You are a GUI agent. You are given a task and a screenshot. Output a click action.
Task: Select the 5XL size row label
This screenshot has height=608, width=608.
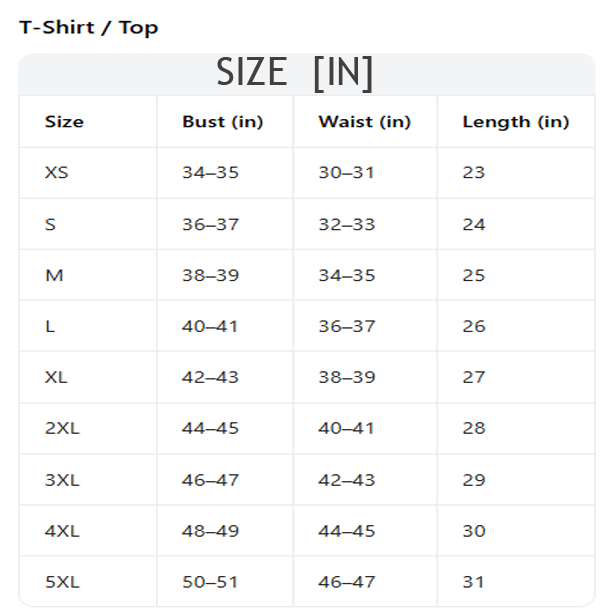(62, 582)
